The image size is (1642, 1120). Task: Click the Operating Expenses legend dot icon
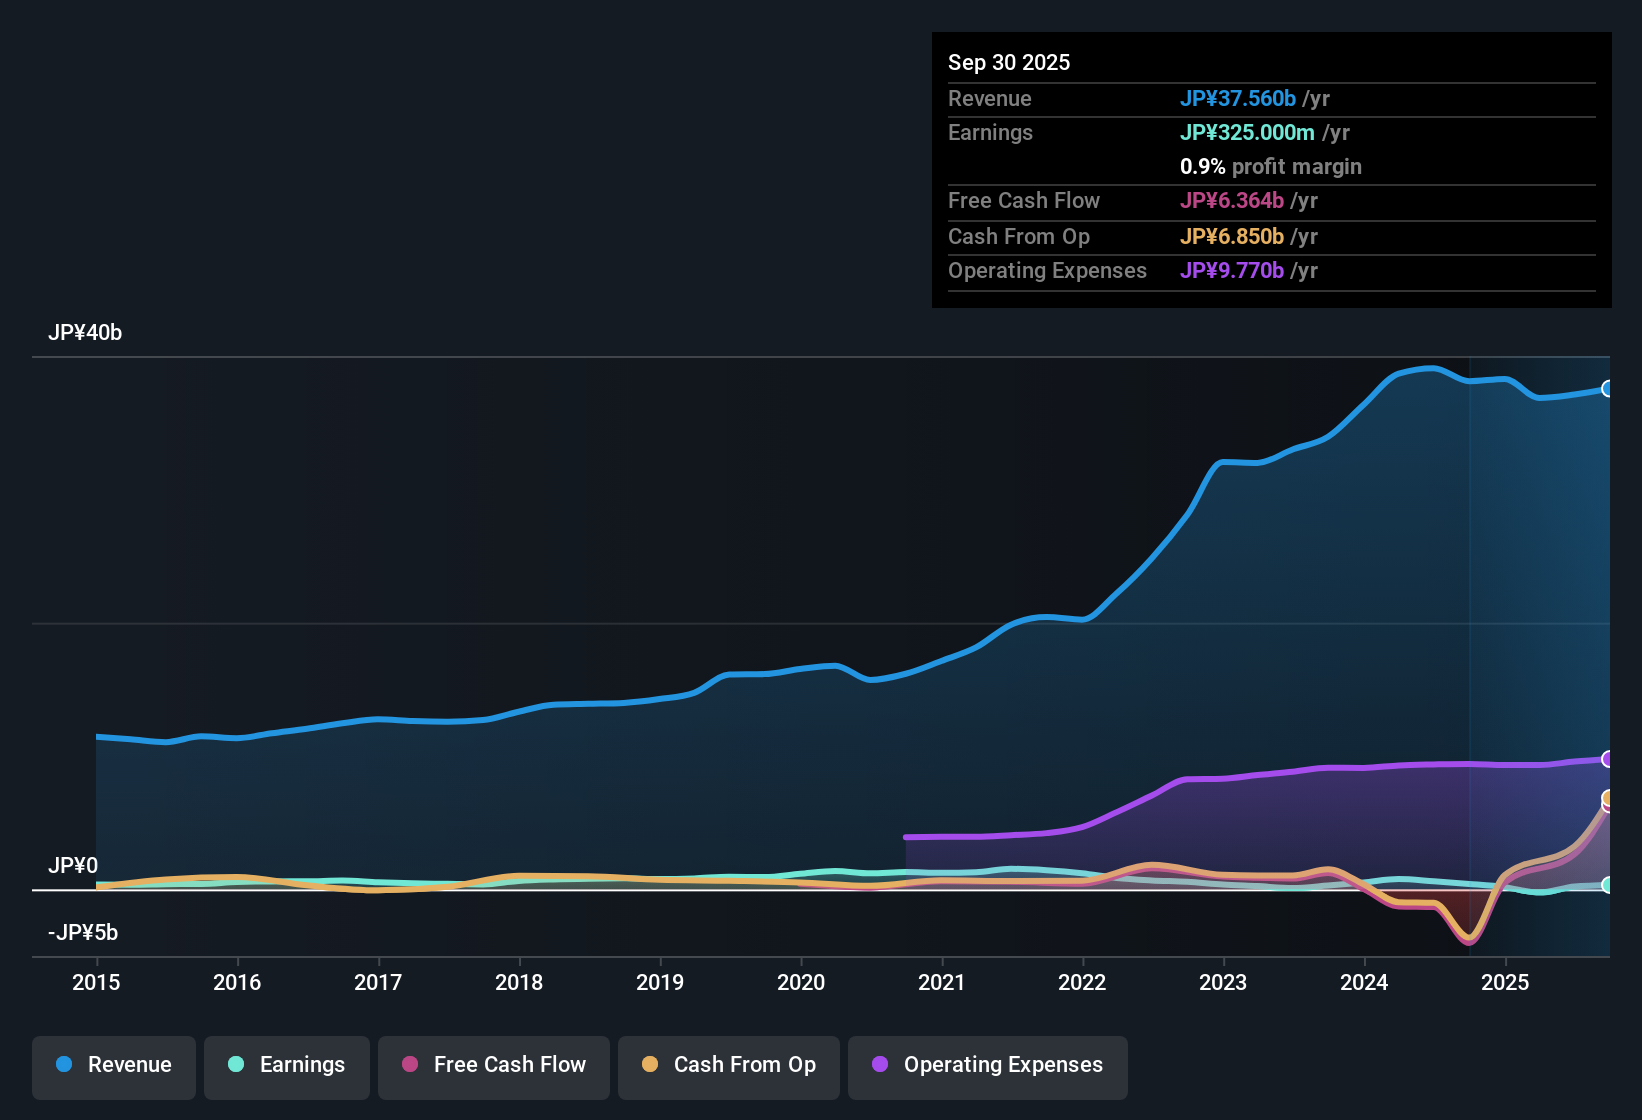[879, 1065]
